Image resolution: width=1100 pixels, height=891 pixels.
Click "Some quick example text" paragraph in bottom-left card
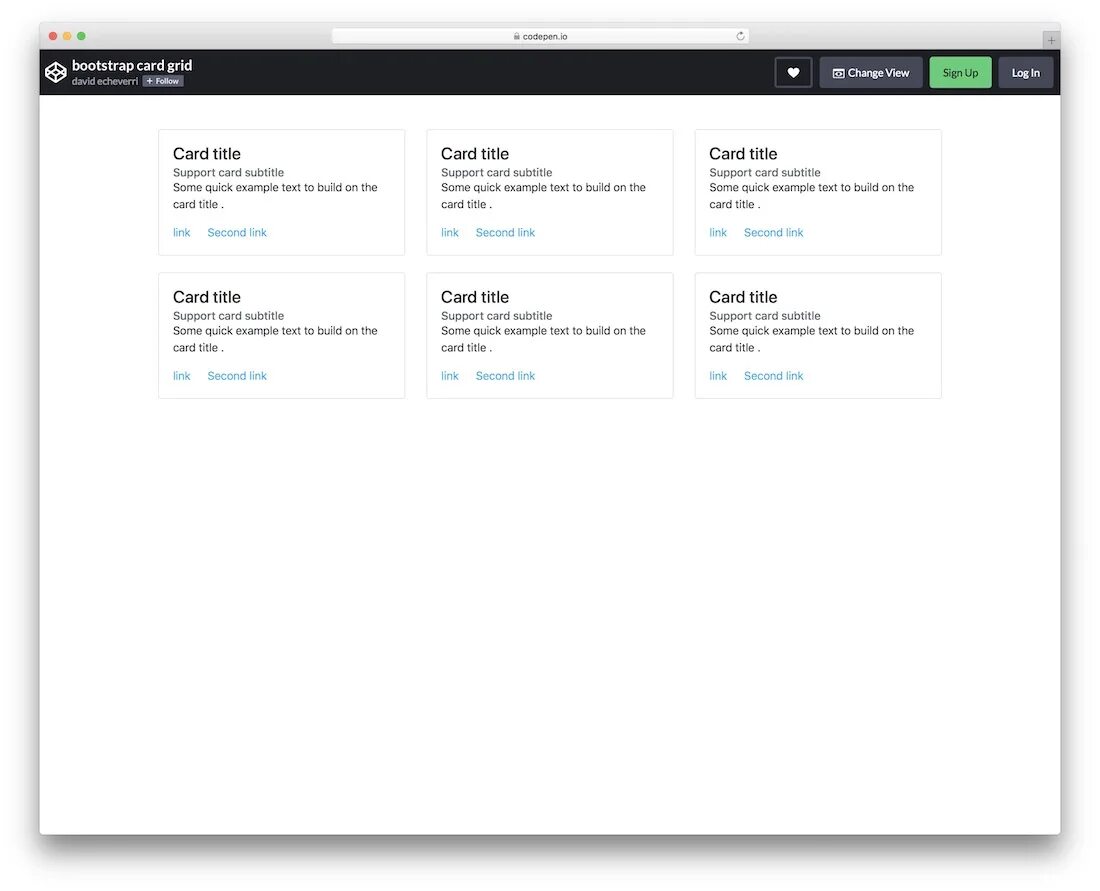(x=275, y=339)
